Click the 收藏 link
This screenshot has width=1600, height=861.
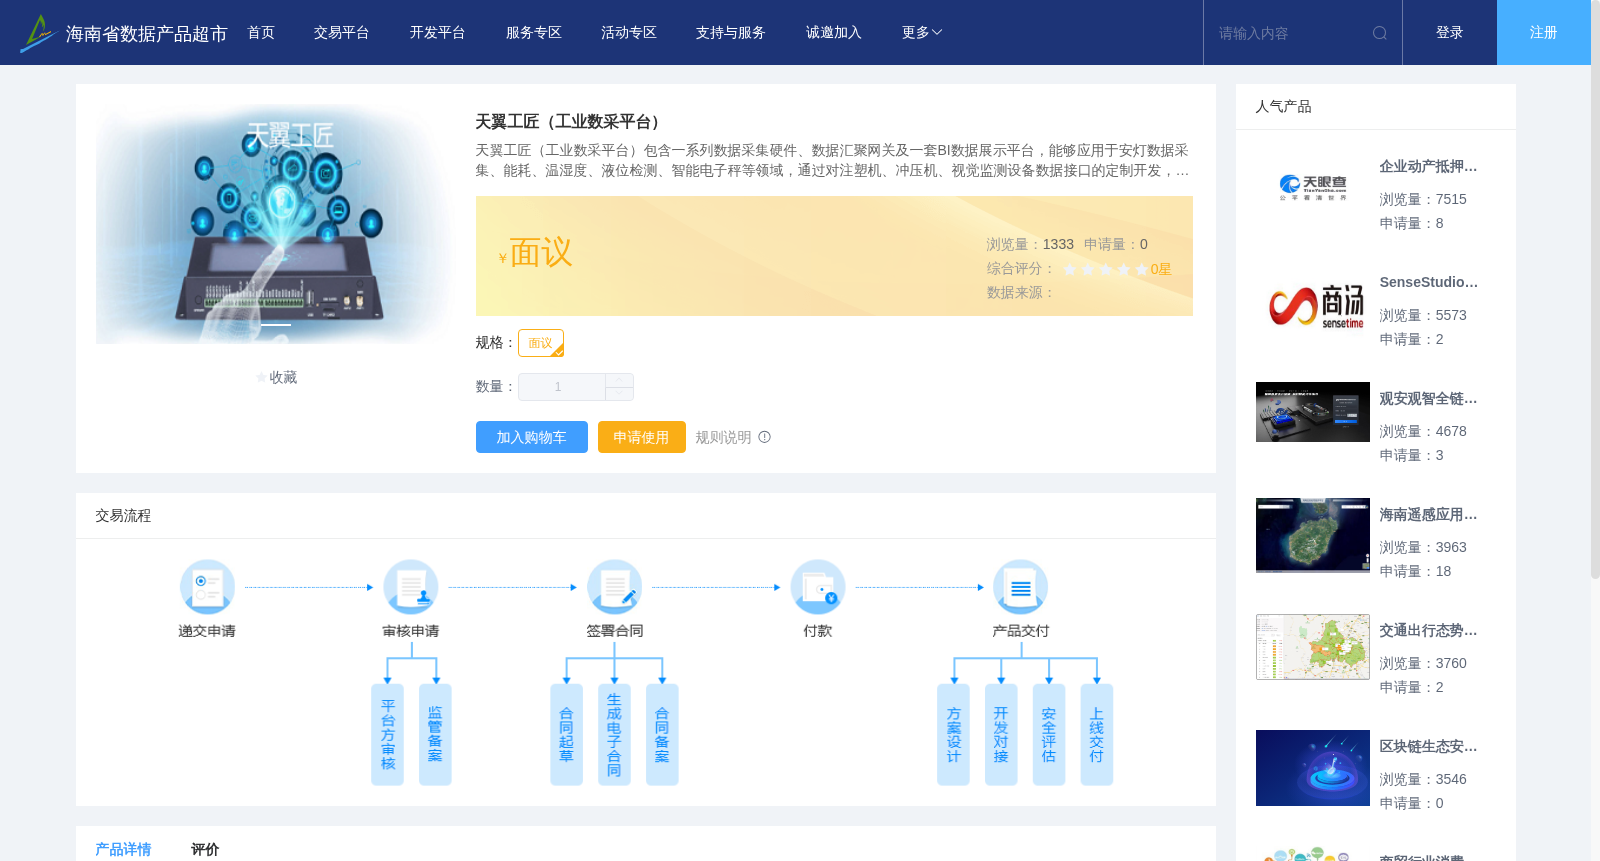(x=284, y=377)
